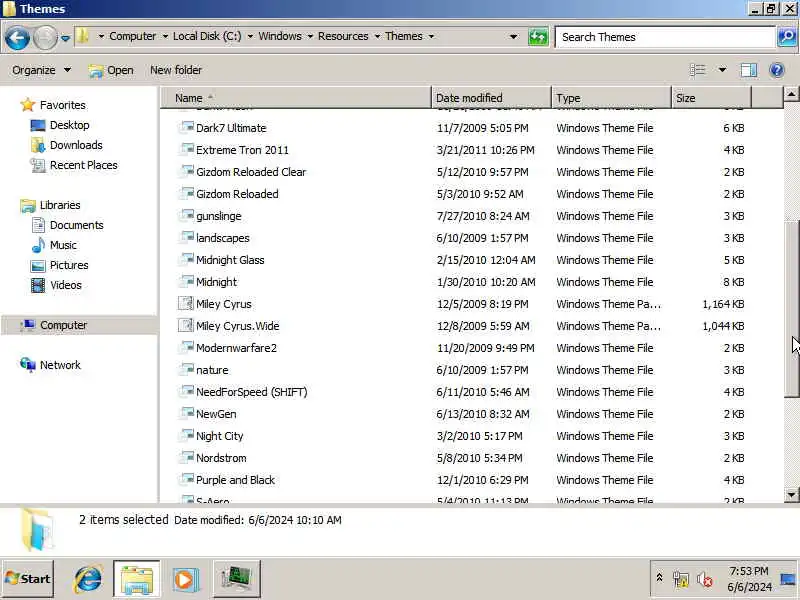Screen dimensions: 800x600
Task: Open the Pictures library
Action: pos(69,265)
